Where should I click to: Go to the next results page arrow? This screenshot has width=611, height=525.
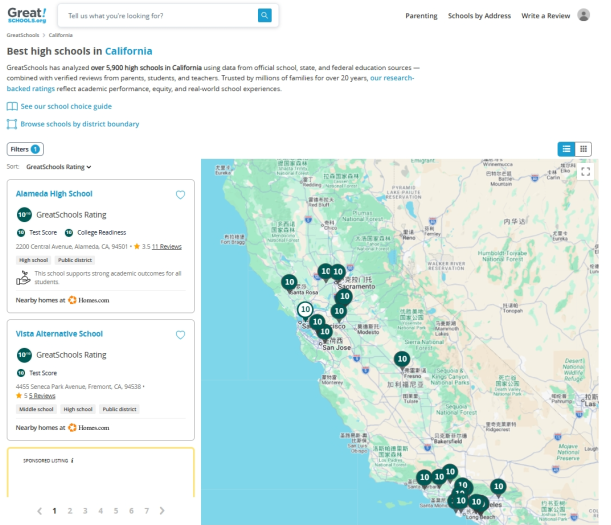click(x=162, y=511)
